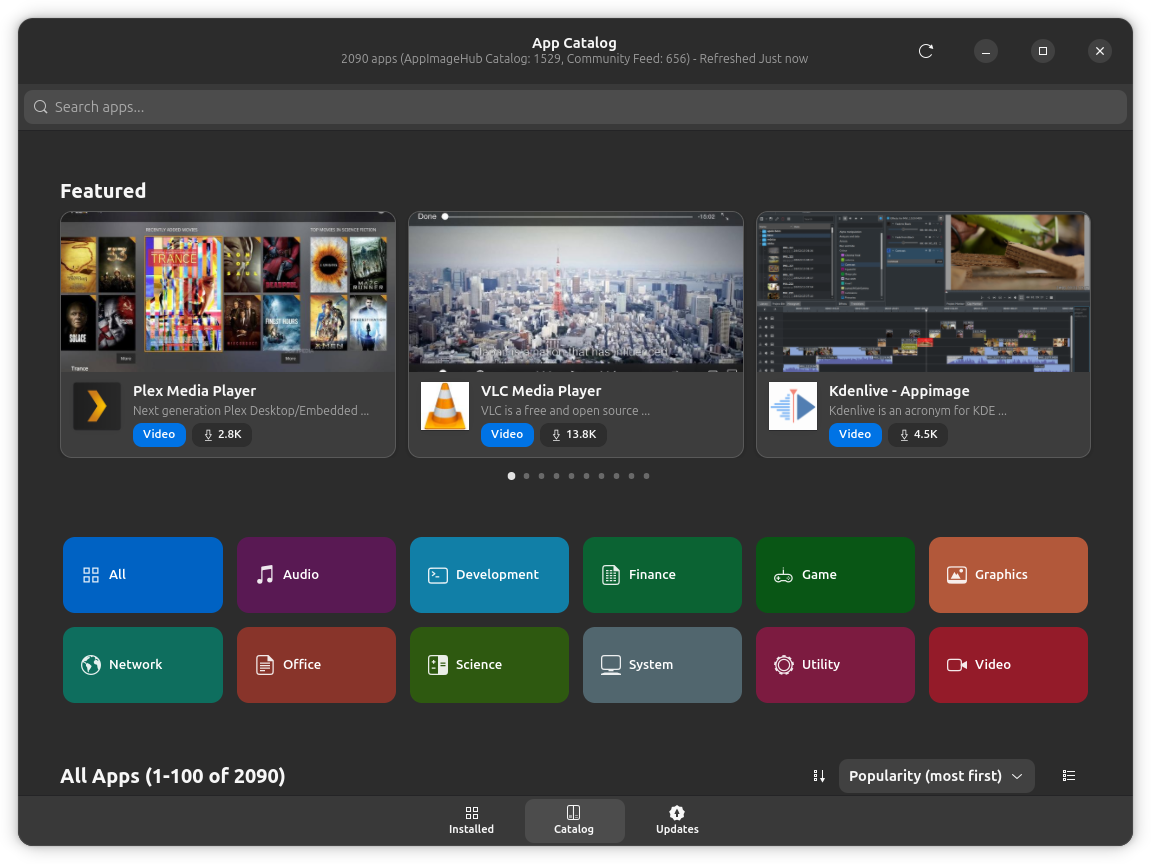The height and width of the screenshot is (864, 1151).
Task: Click the Kdenlive app icon
Action: [x=793, y=406]
